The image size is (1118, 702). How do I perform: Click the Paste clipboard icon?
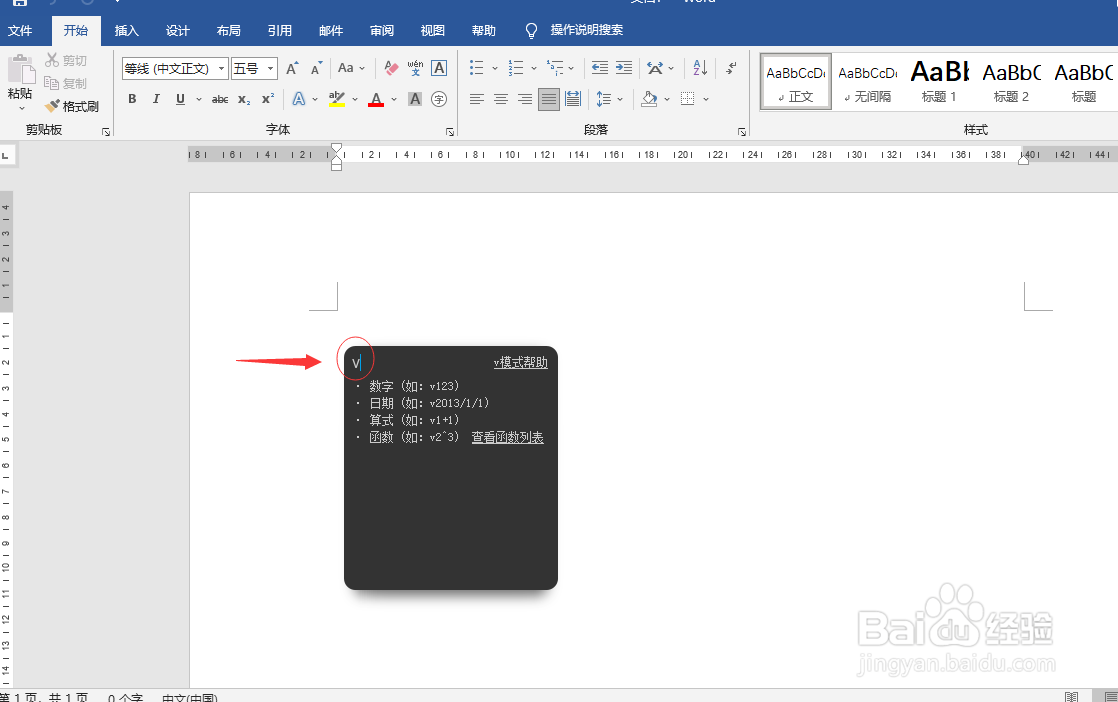point(21,69)
